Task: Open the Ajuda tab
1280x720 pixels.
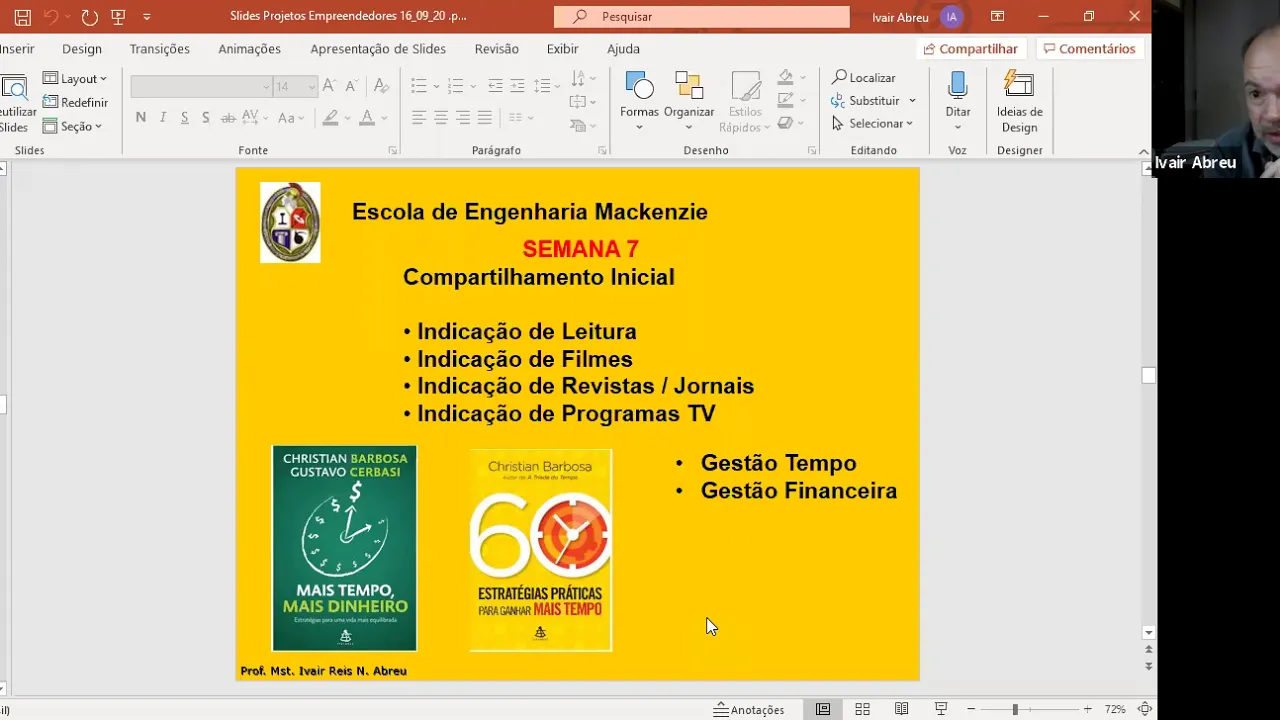Action: [623, 49]
